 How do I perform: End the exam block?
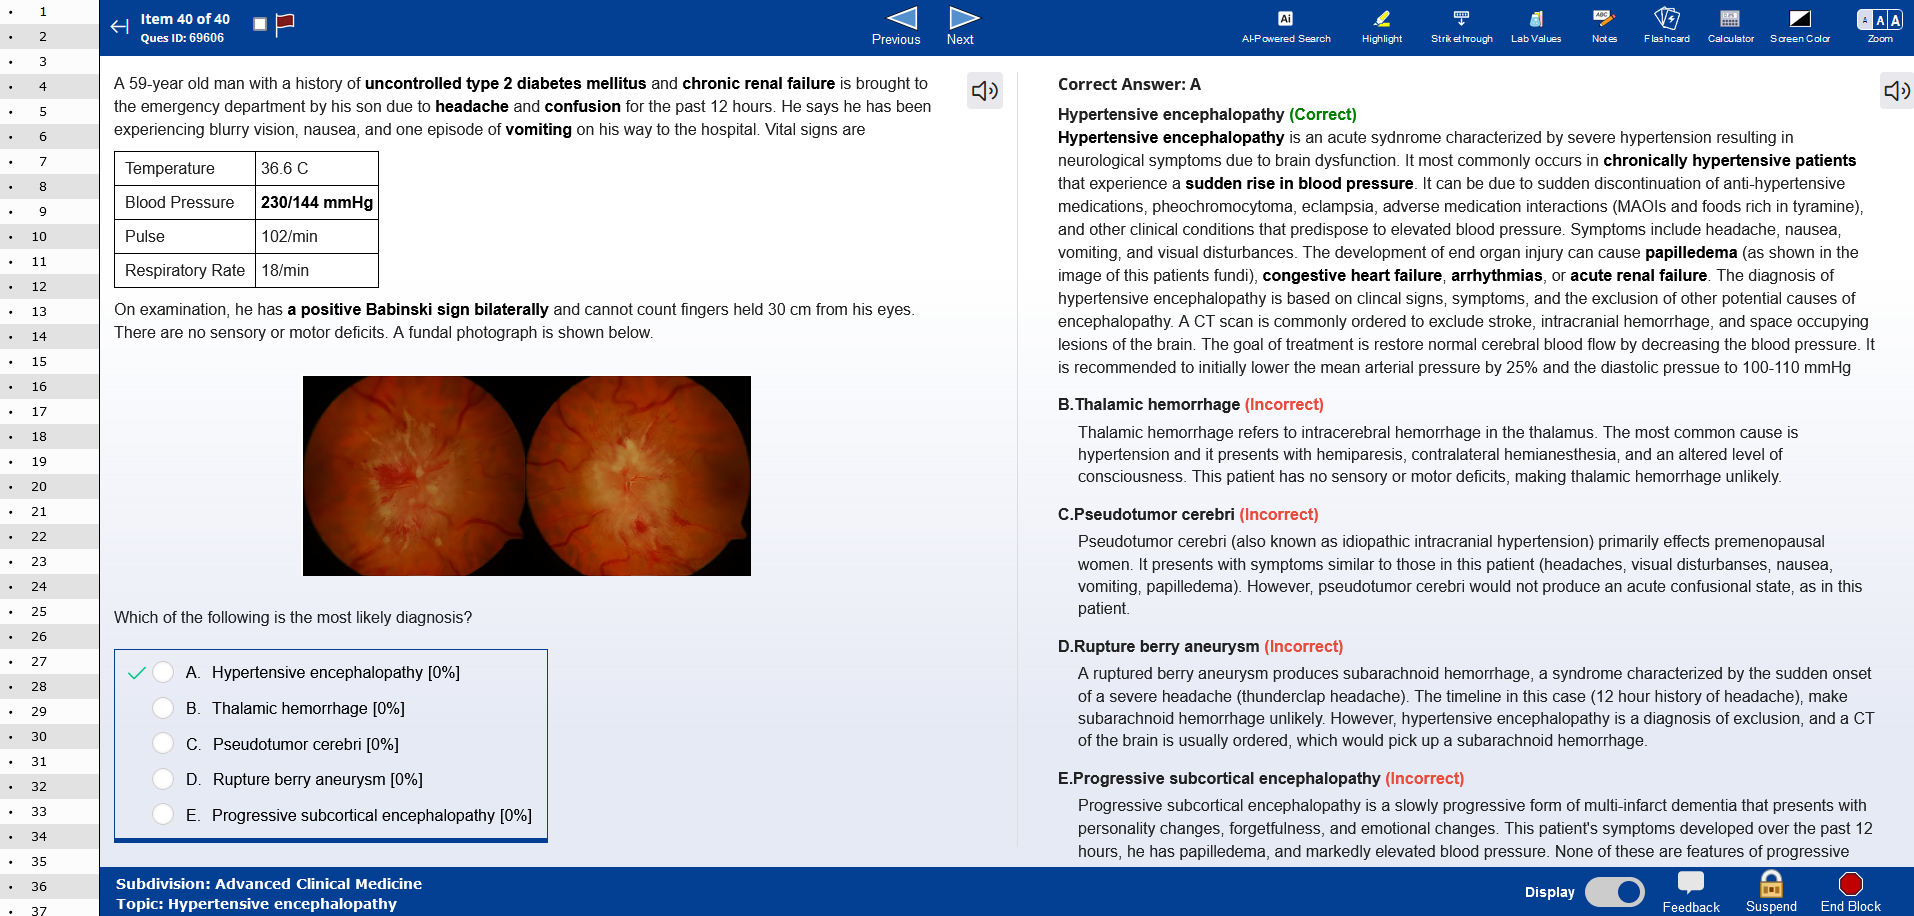[1851, 892]
